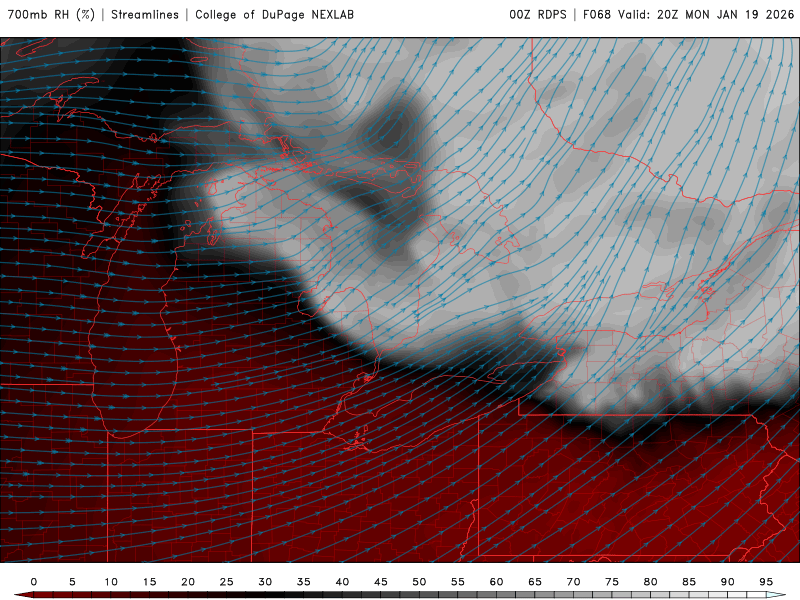
Task: Click colorbar label '80'
Action: pyautogui.click(x=651, y=582)
